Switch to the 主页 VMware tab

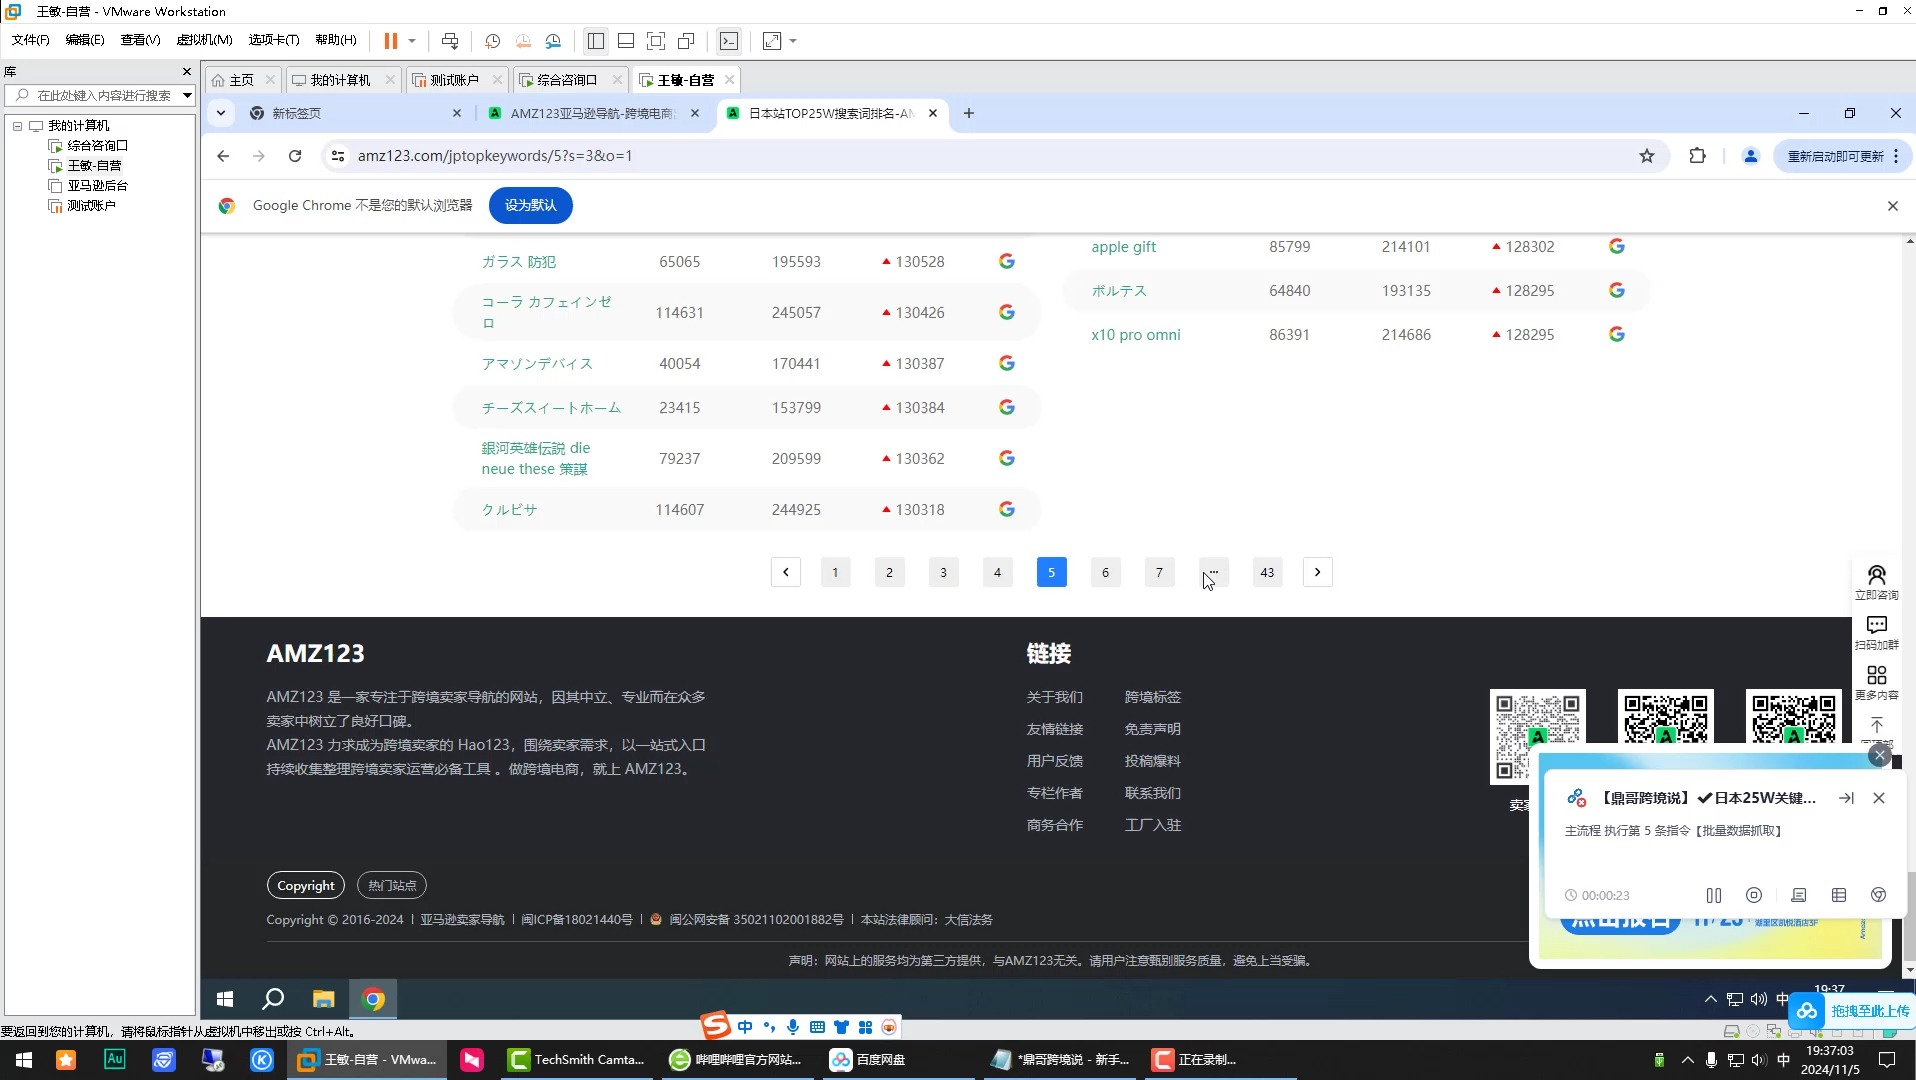pos(241,80)
